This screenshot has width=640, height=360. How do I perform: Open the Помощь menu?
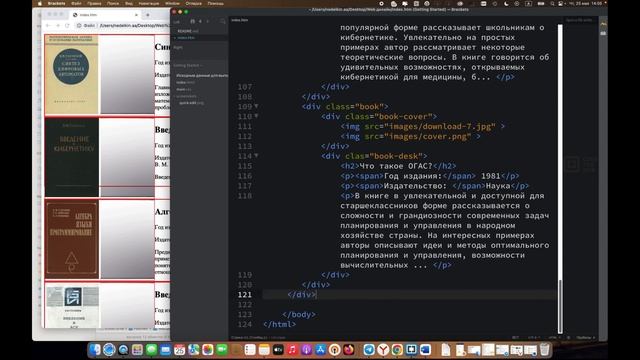coord(215,3)
